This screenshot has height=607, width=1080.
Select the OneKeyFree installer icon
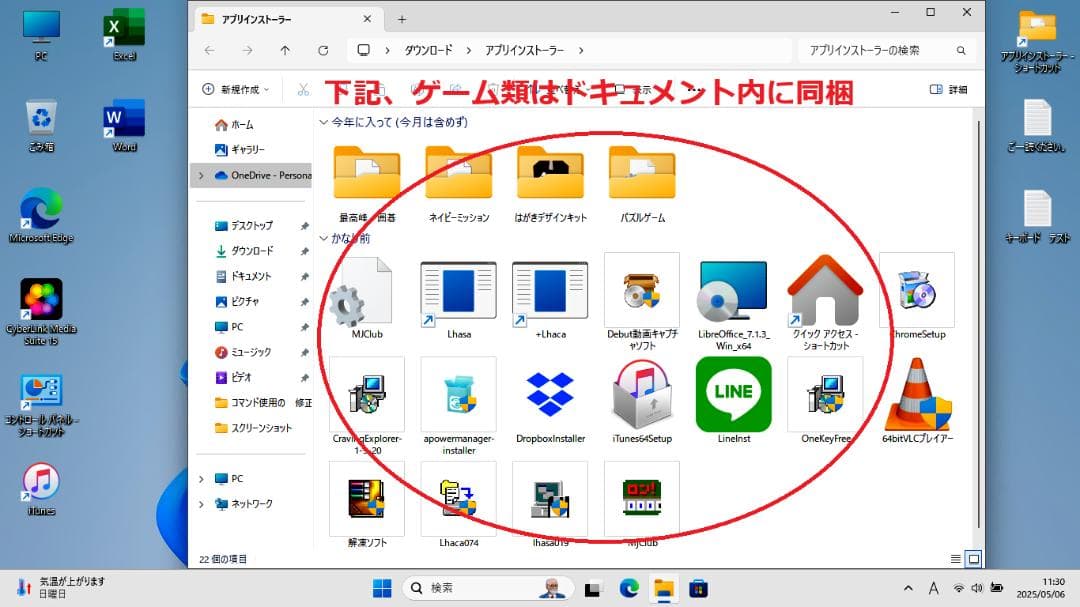825,395
